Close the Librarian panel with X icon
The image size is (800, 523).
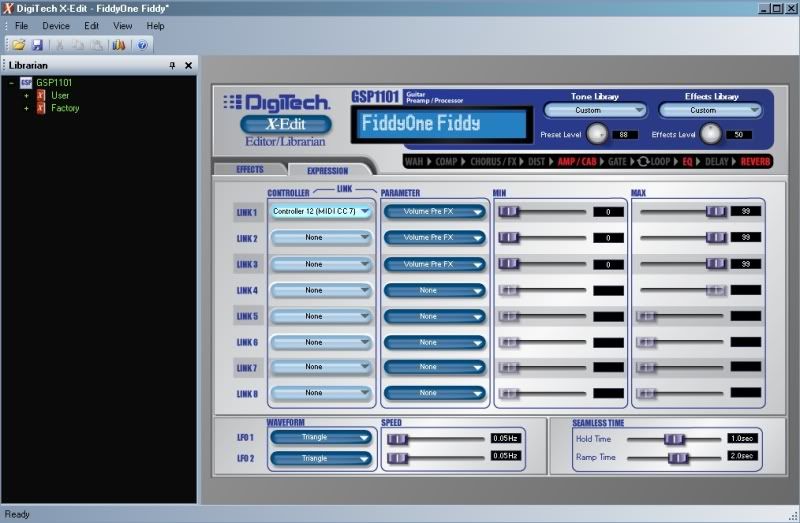(x=188, y=65)
